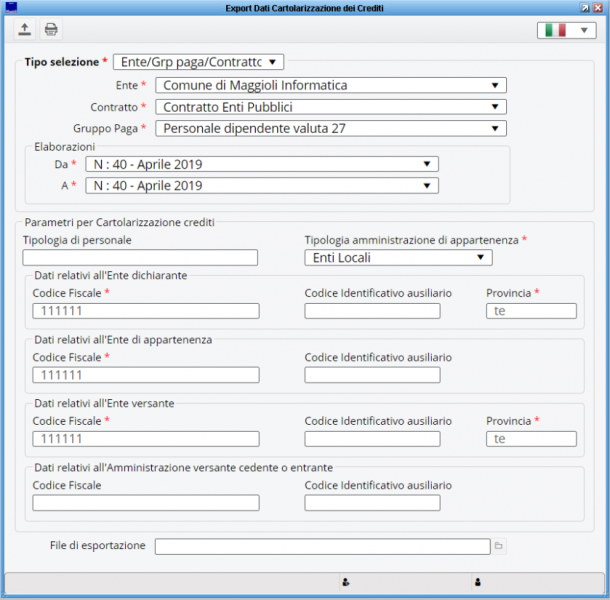The image size is (610, 600).
Task: Click Ente versante Provincia field
Action: point(531,439)
